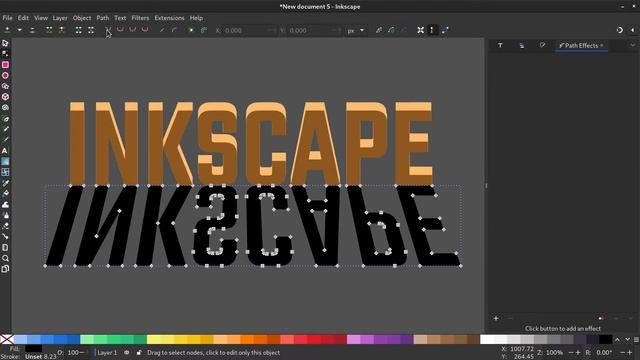The image size is (640, 360).
Task: Expand the docked panel tabs chevron
Action: (x=633, y=45)
